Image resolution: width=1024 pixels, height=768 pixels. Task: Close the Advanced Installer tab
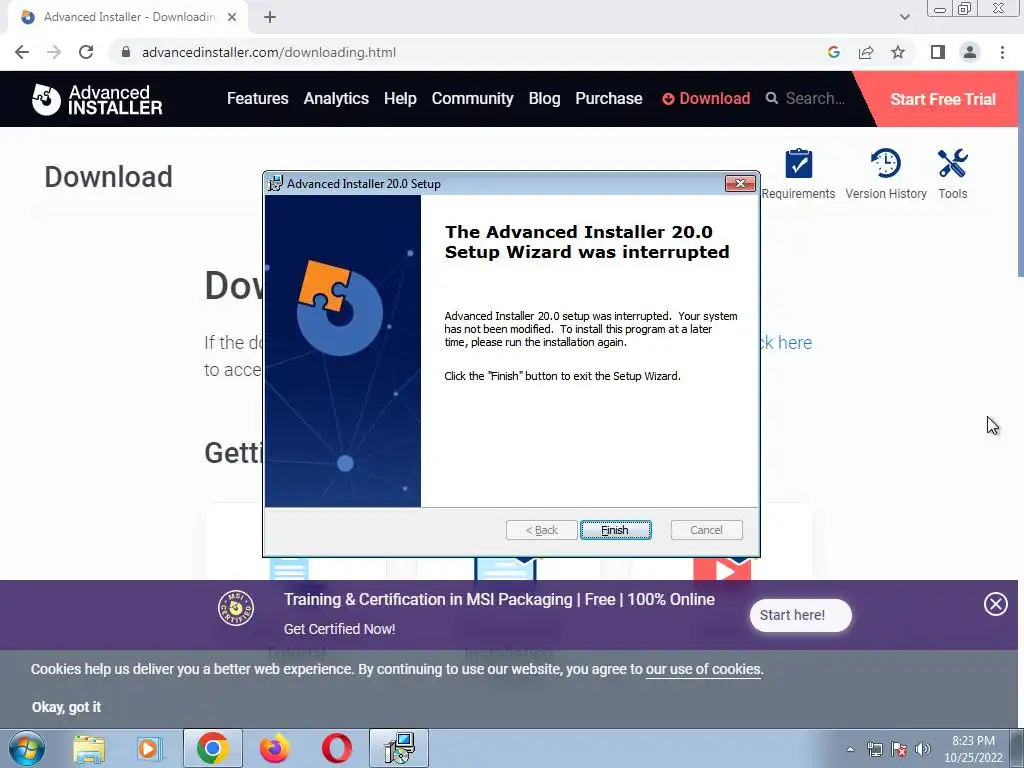232,17
